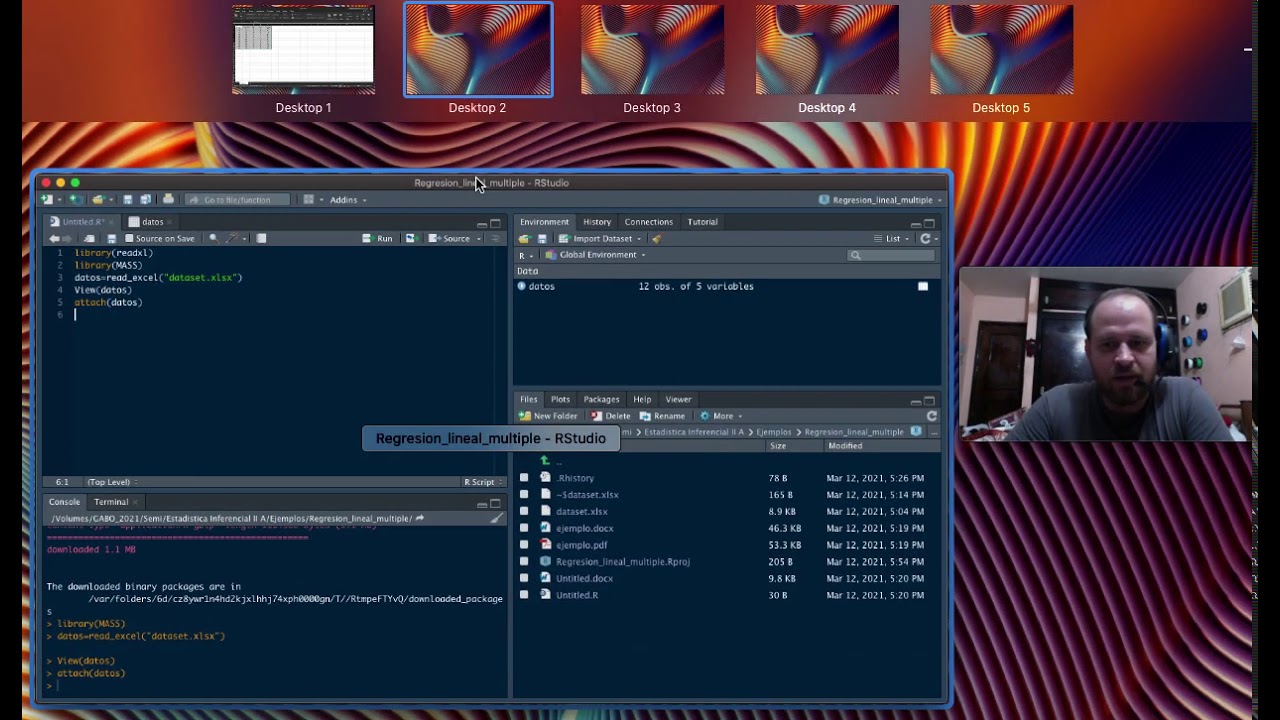This screenshot has width=1280, height=720.
Task: Clear environment objects with the broom icon
Action: point(657,239)
